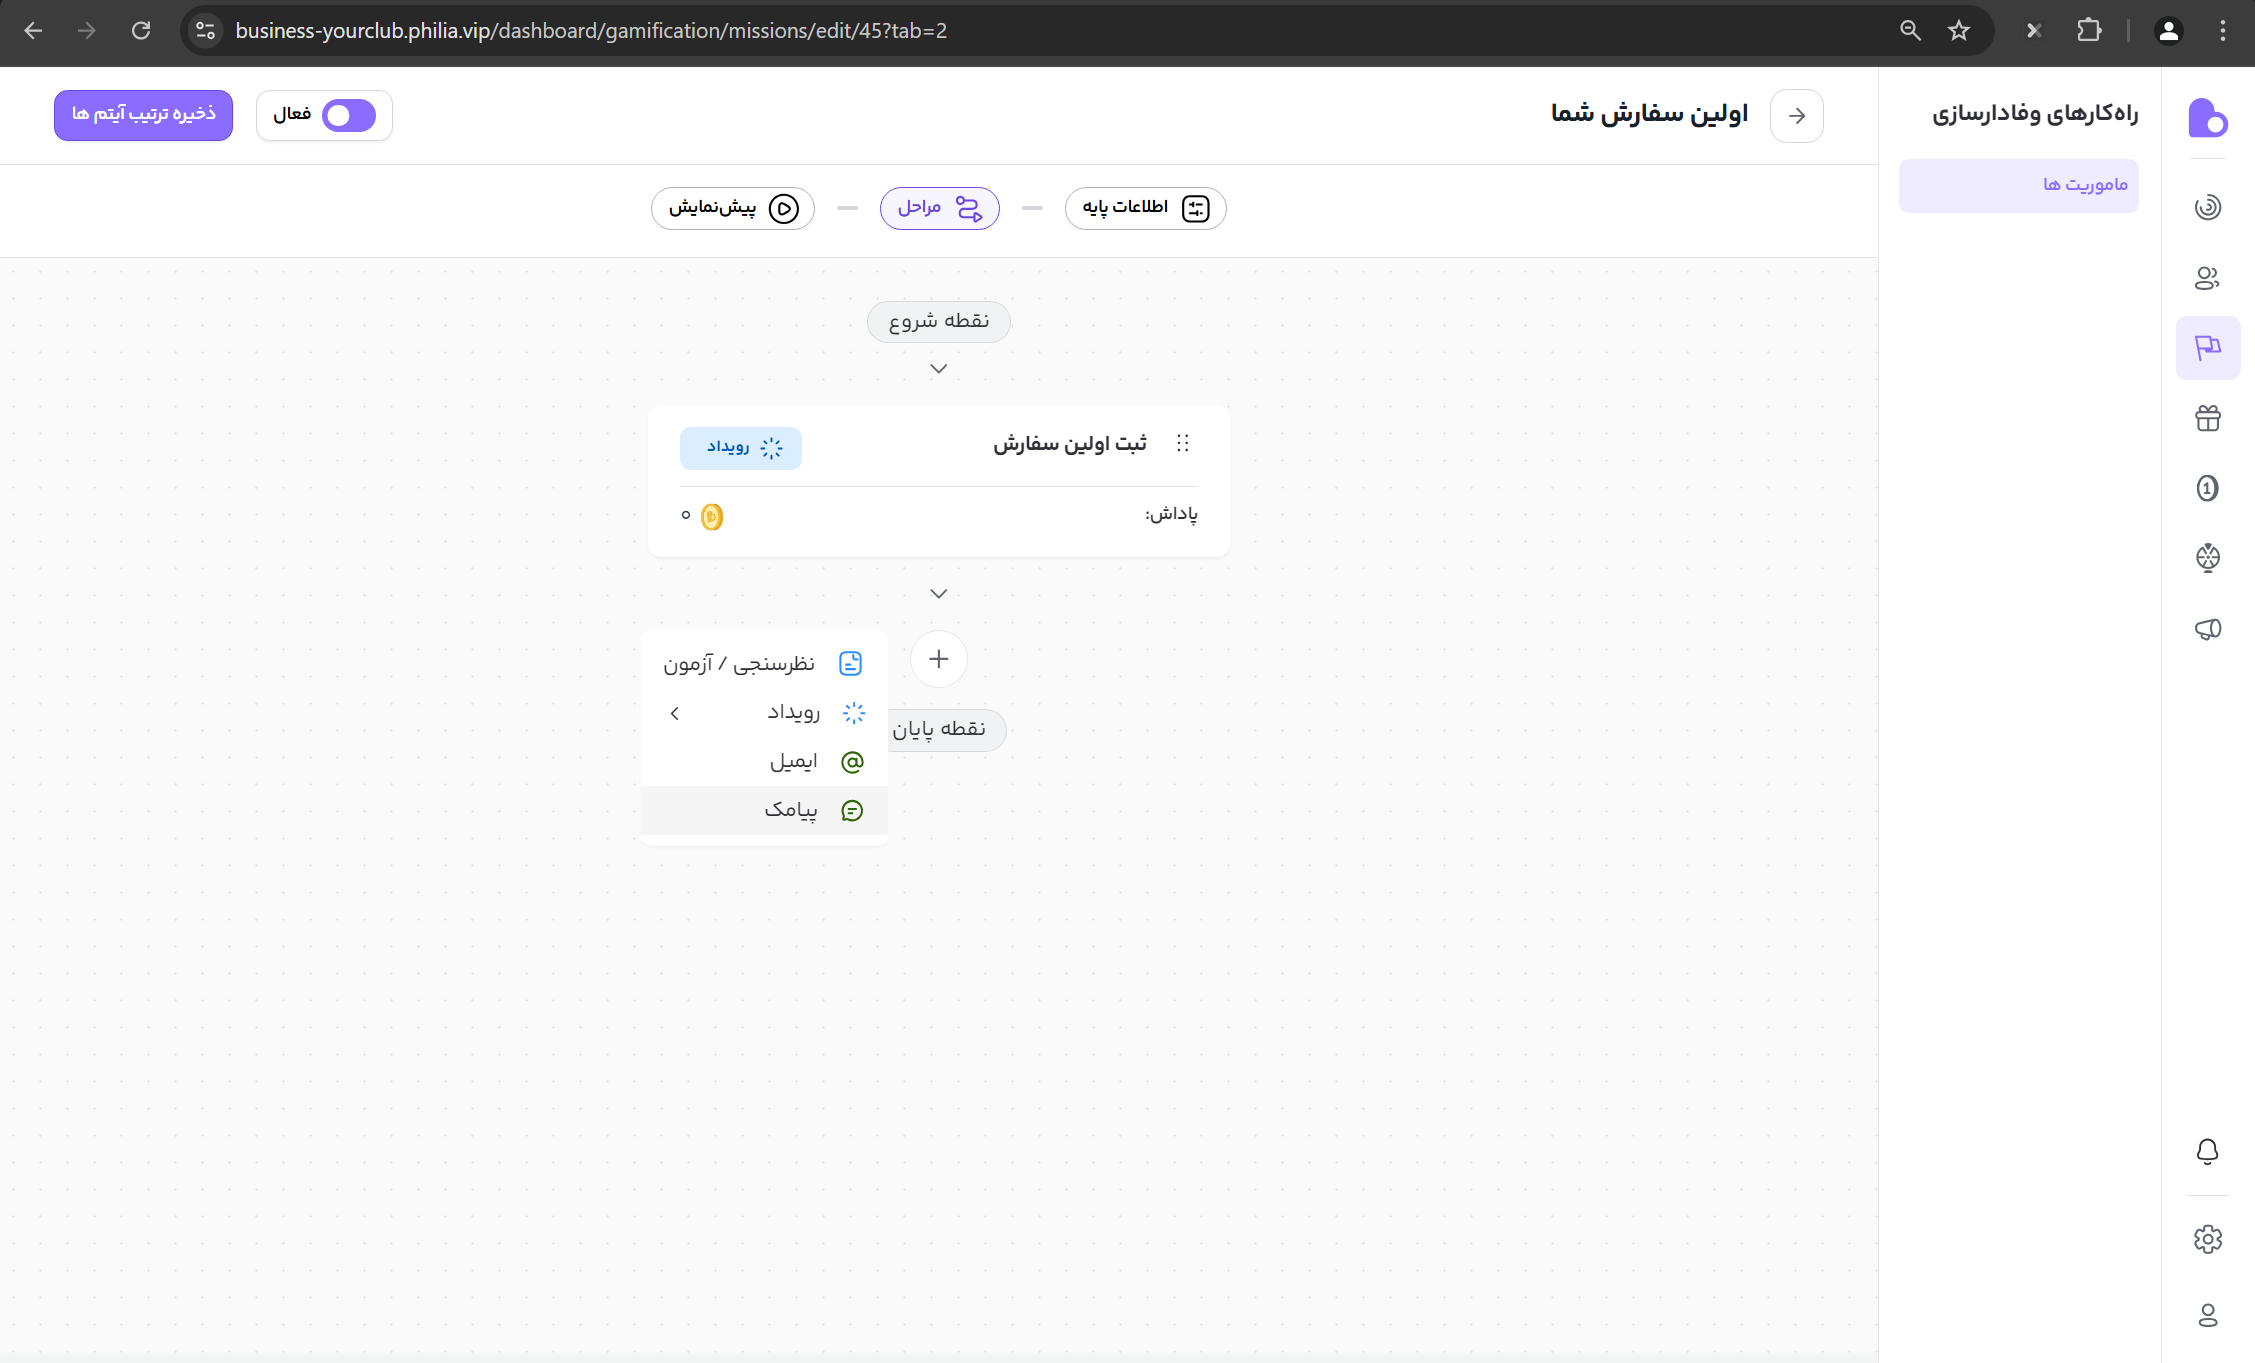Click the coin points sidebar icon

(2207, 488)
